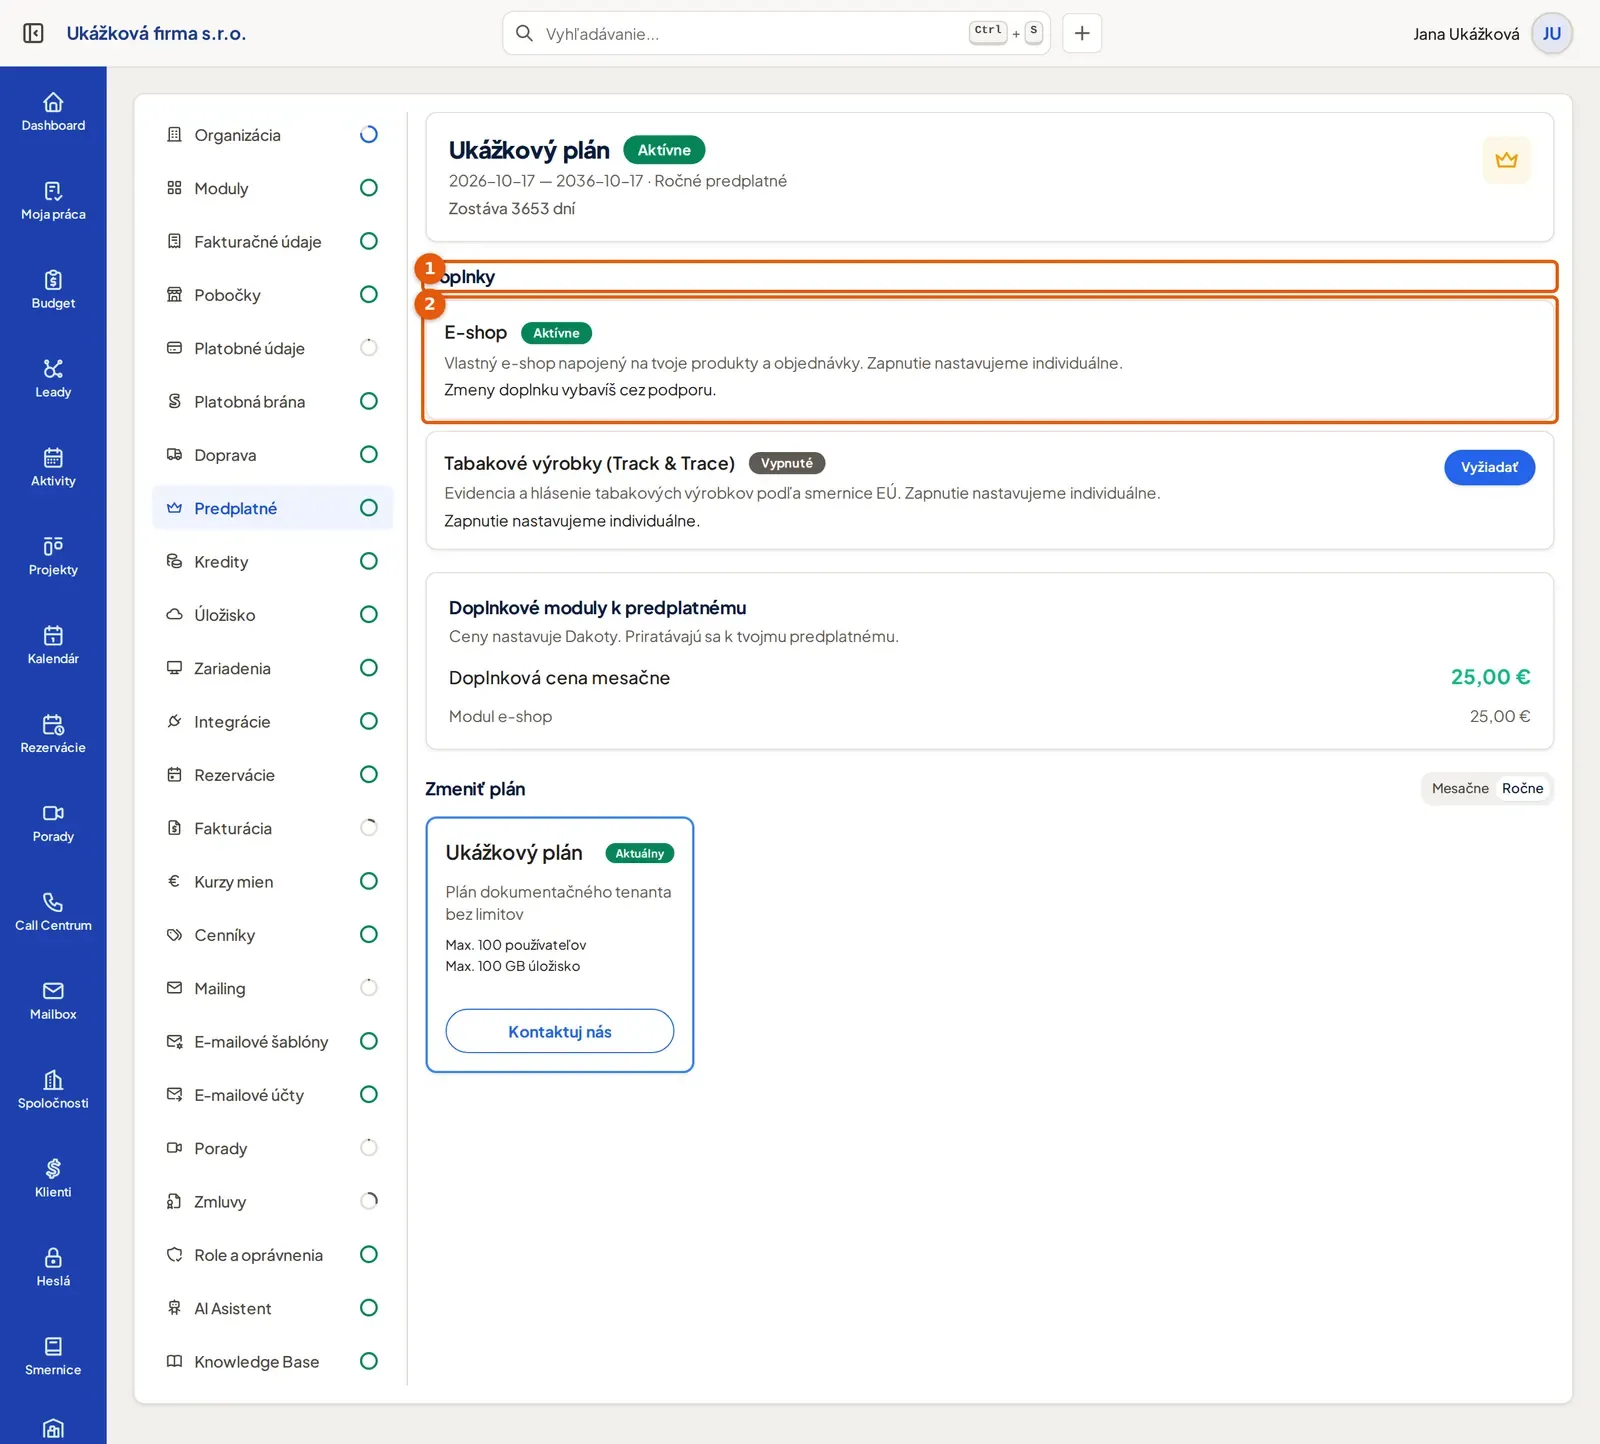Open Fakturačné údaje settings
1600x1444 pixels.
point(272,242)
